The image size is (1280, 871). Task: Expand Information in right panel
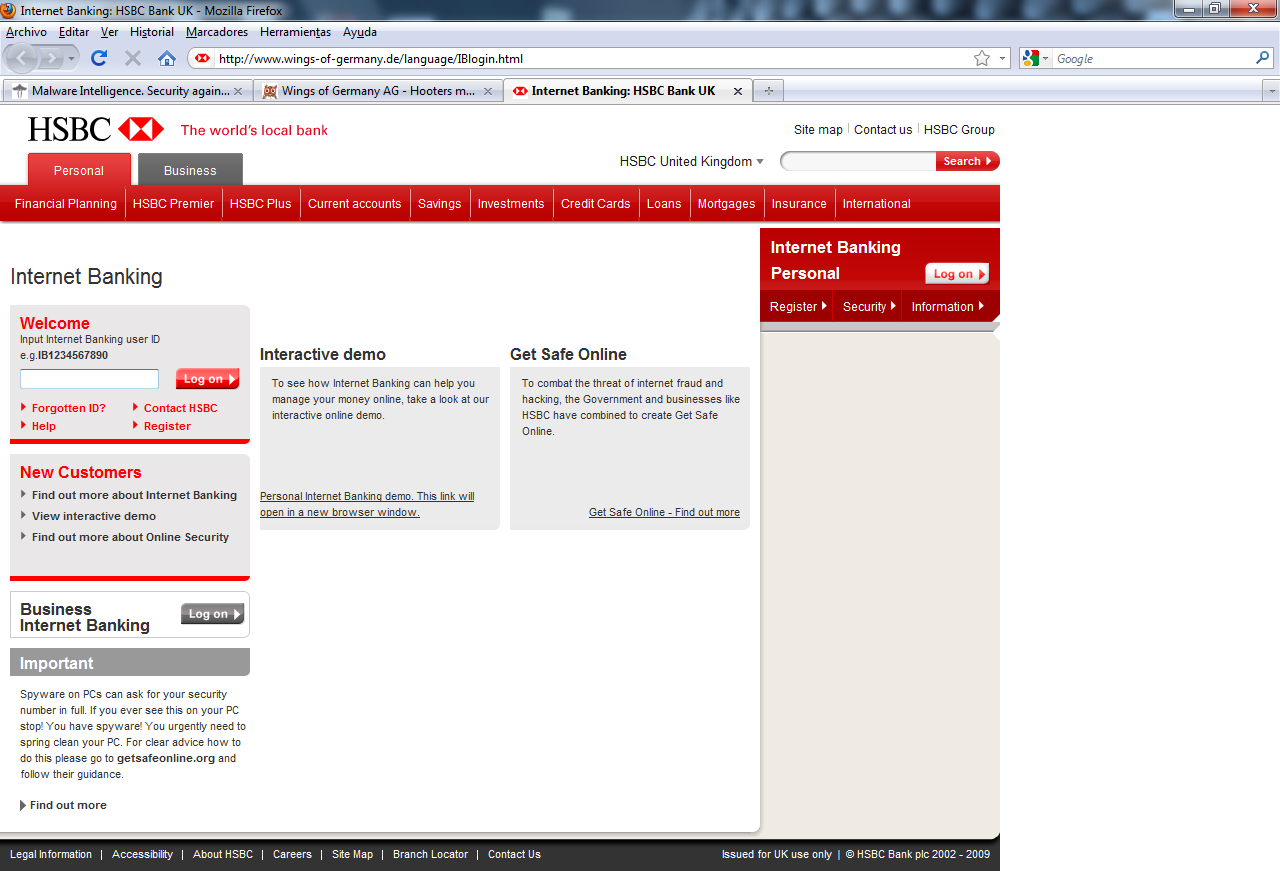[x=948, y=306]
